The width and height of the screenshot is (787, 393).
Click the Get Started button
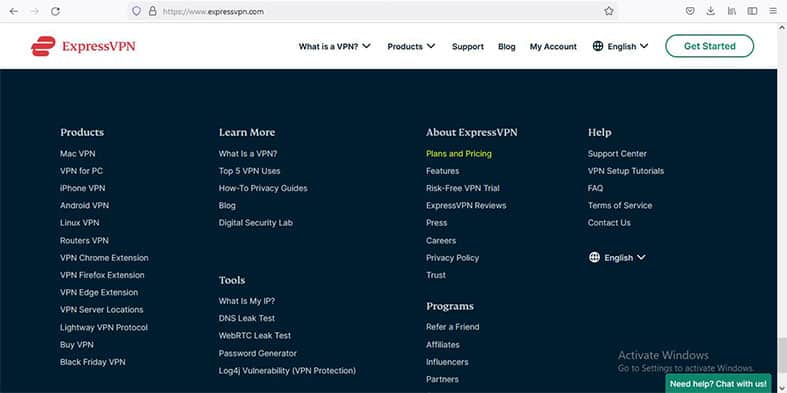(x=709, y=46)
